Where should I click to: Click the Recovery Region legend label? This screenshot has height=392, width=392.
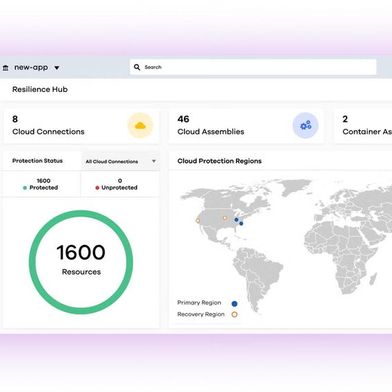[x=201, y=314]
